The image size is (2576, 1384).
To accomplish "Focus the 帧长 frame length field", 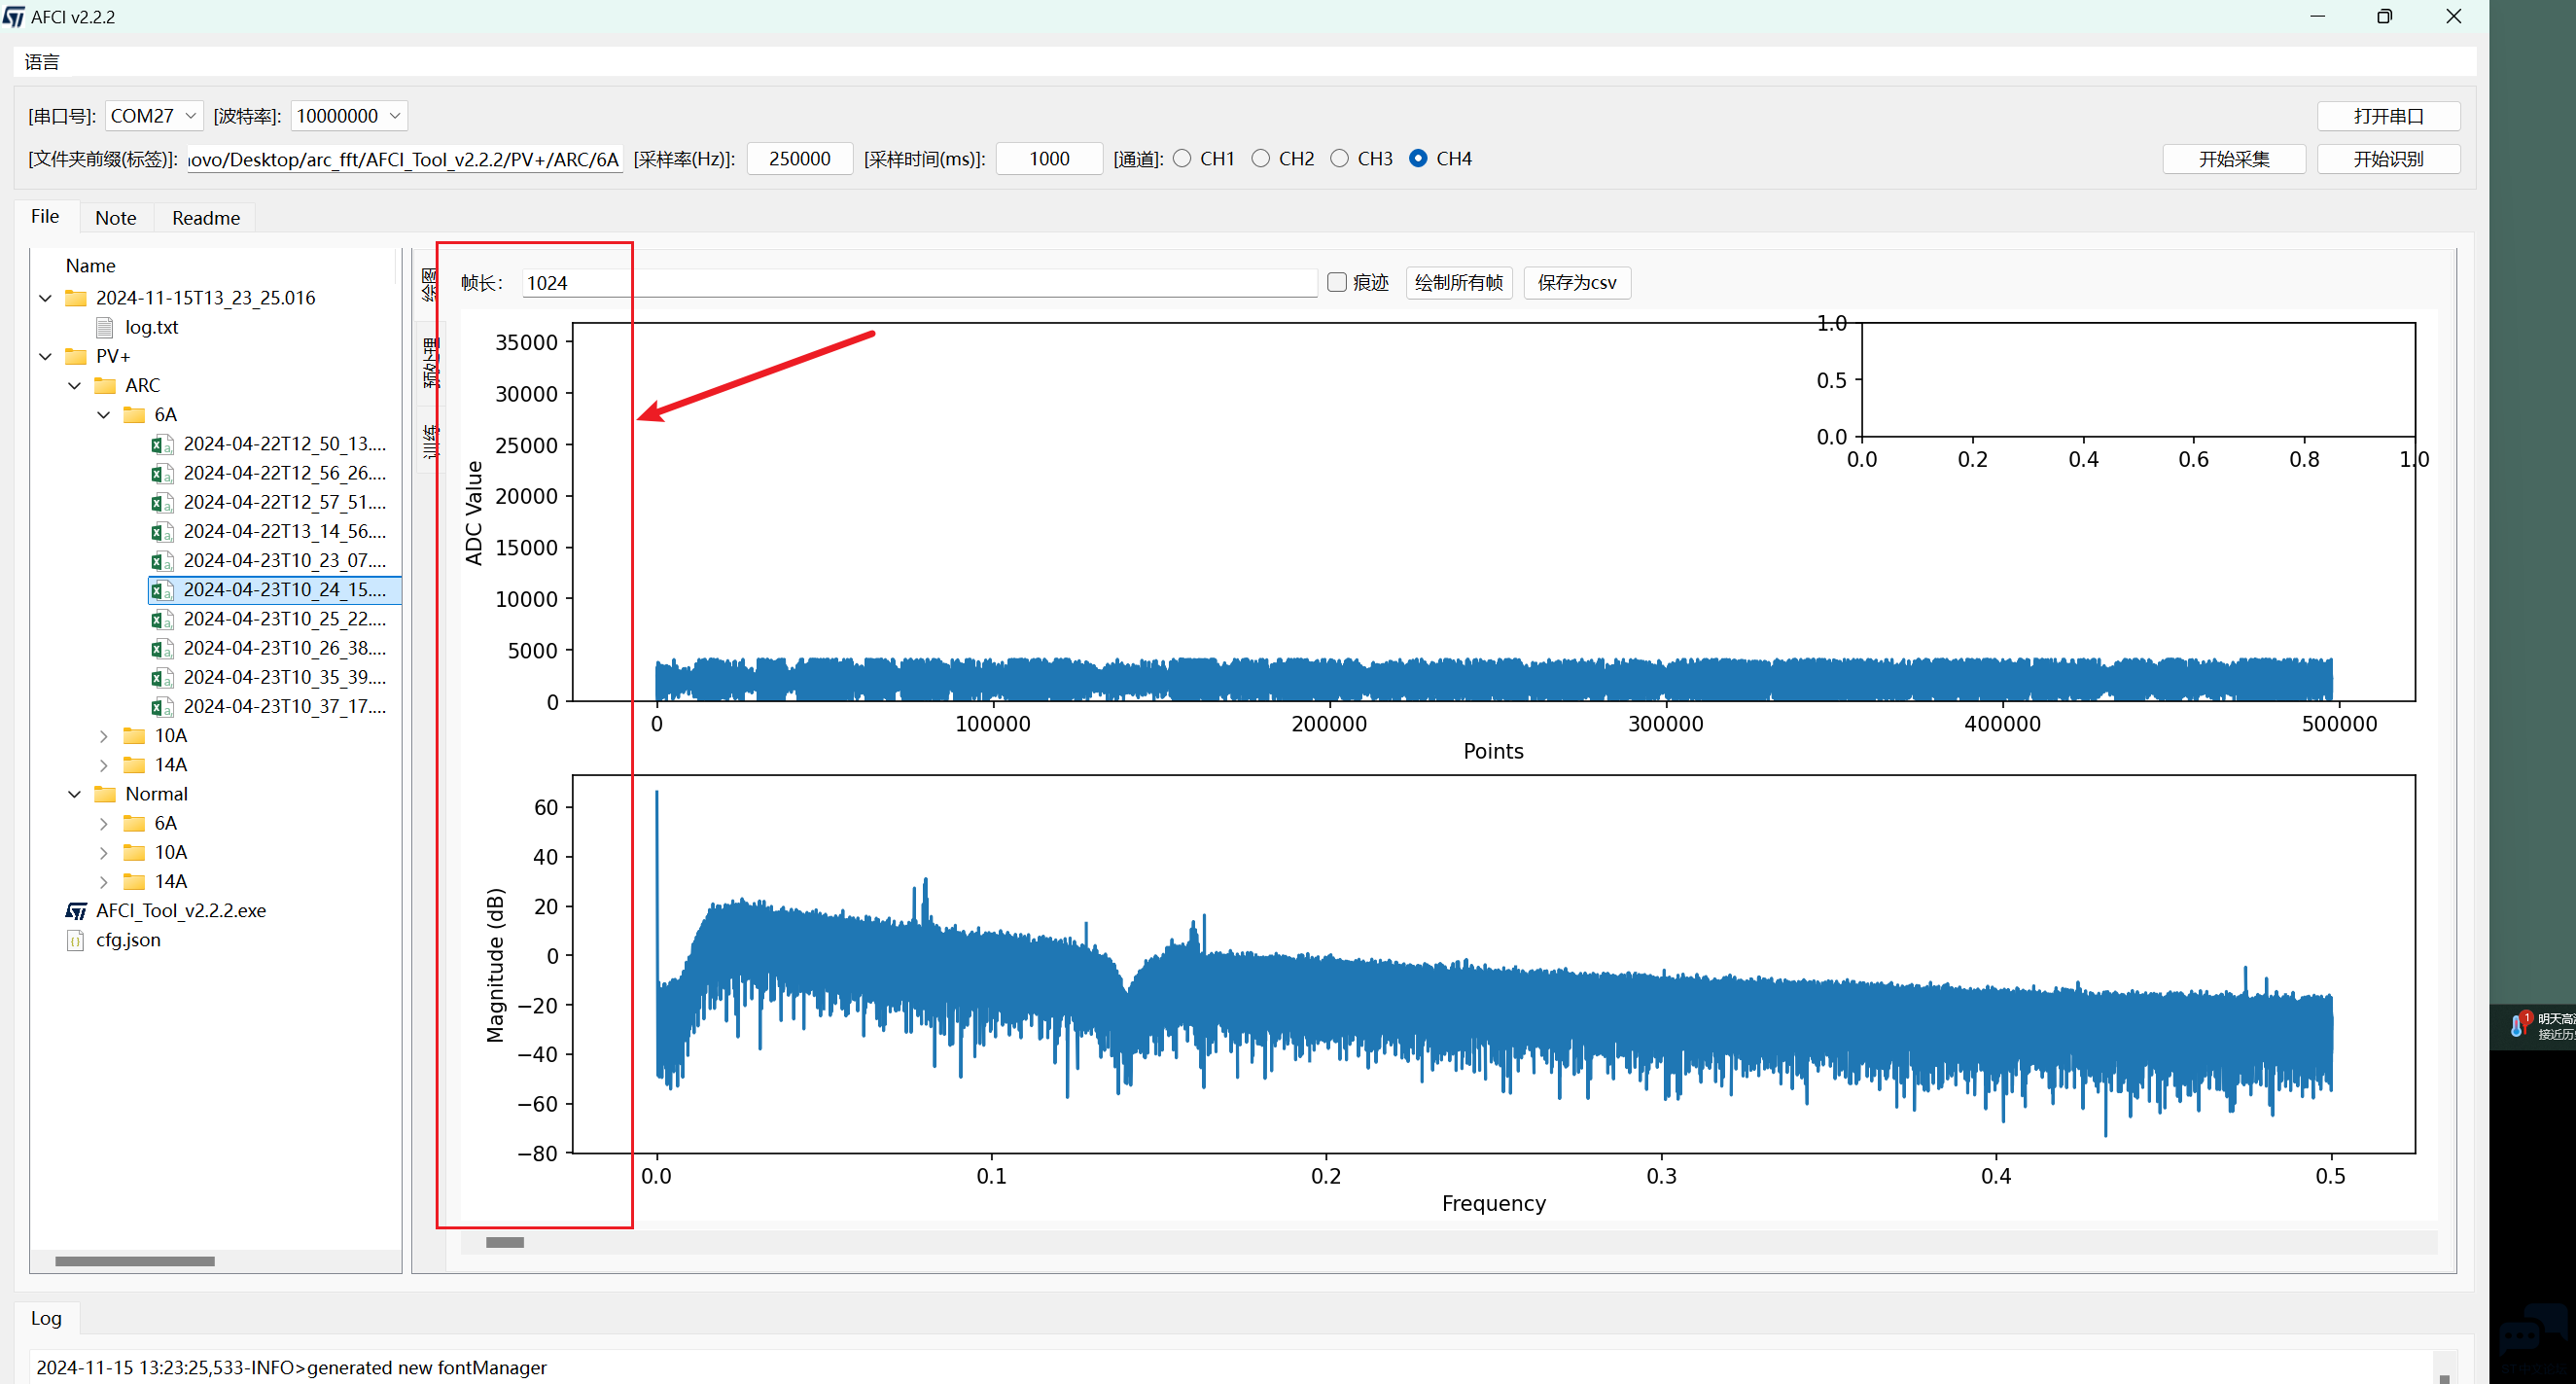I will click(919, 283).
